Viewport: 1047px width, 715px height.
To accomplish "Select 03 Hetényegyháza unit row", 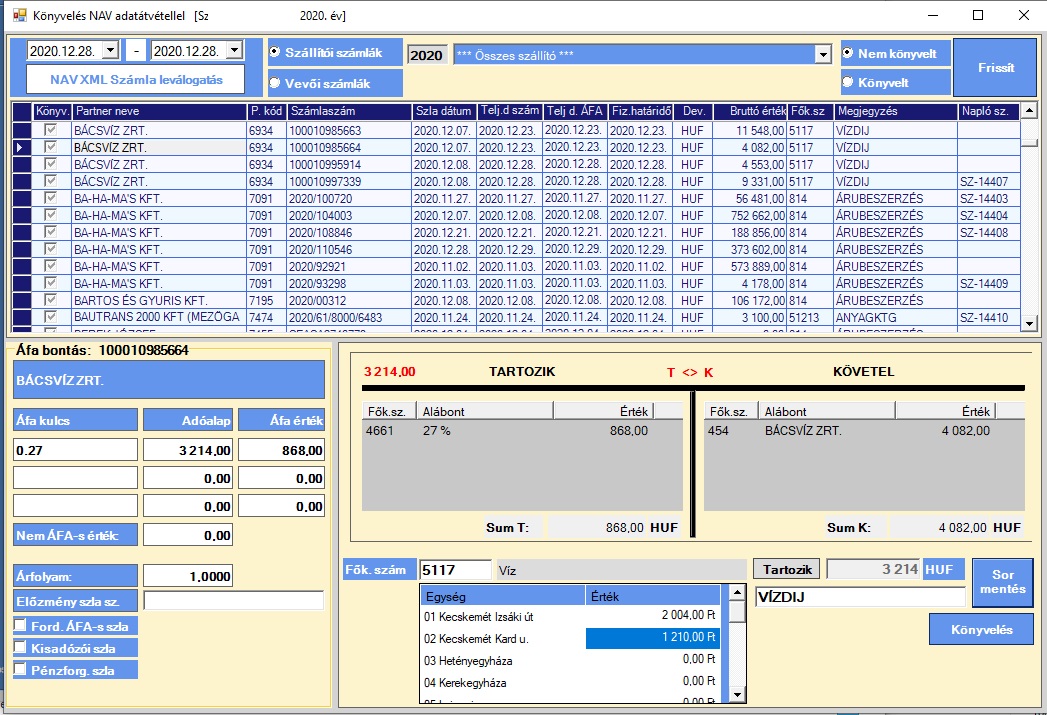I will click(570, 660).
